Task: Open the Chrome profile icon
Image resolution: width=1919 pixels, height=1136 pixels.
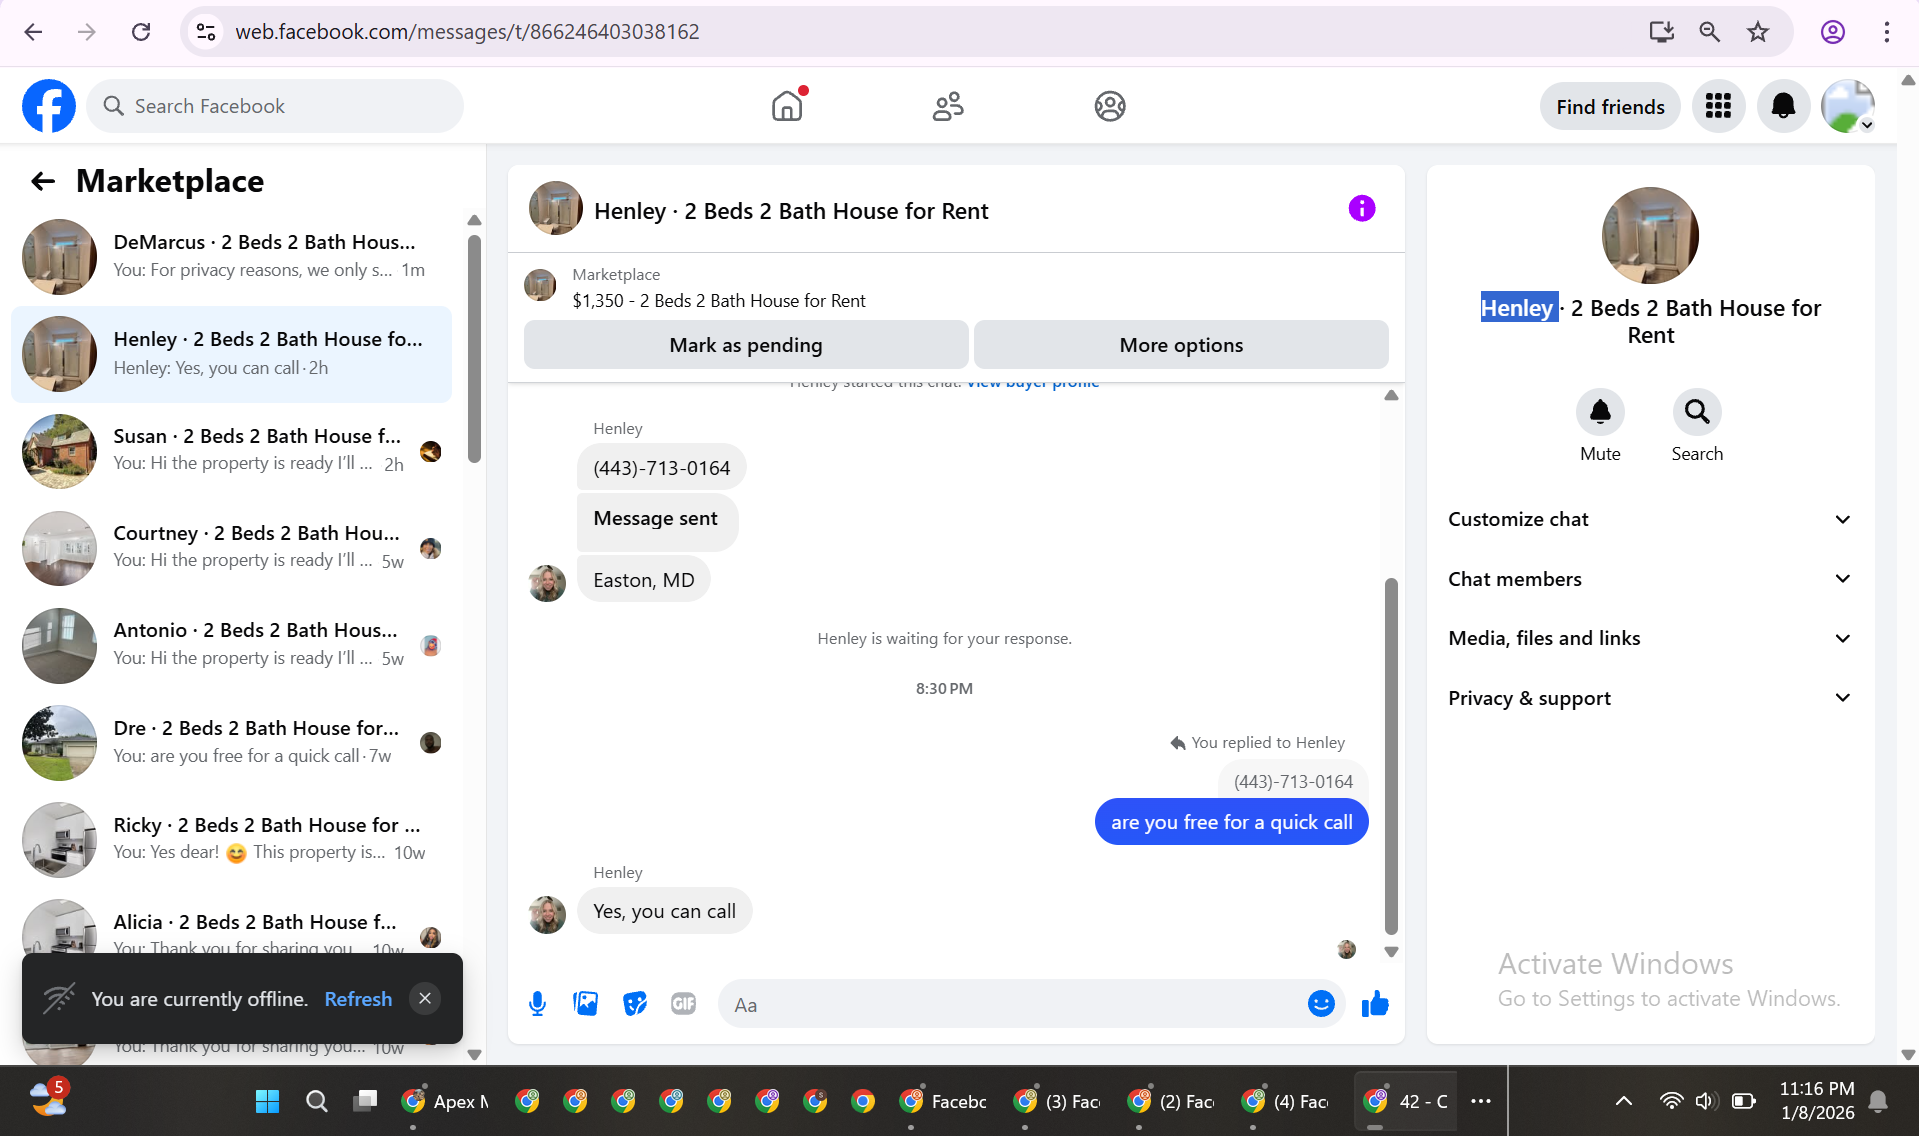Action: point(1833,32)
